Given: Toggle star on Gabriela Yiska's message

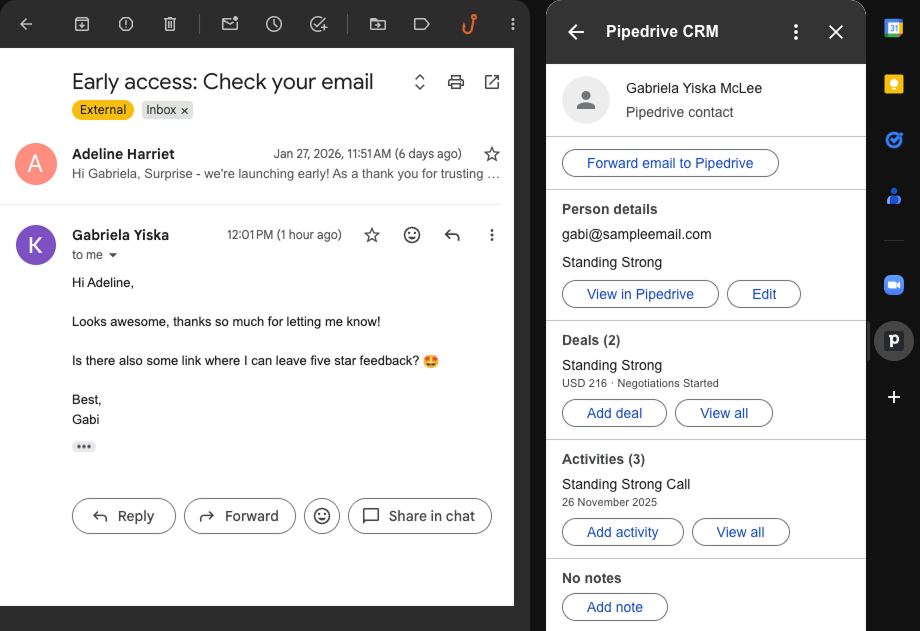Looking at the screenshot, I should 372,235.
